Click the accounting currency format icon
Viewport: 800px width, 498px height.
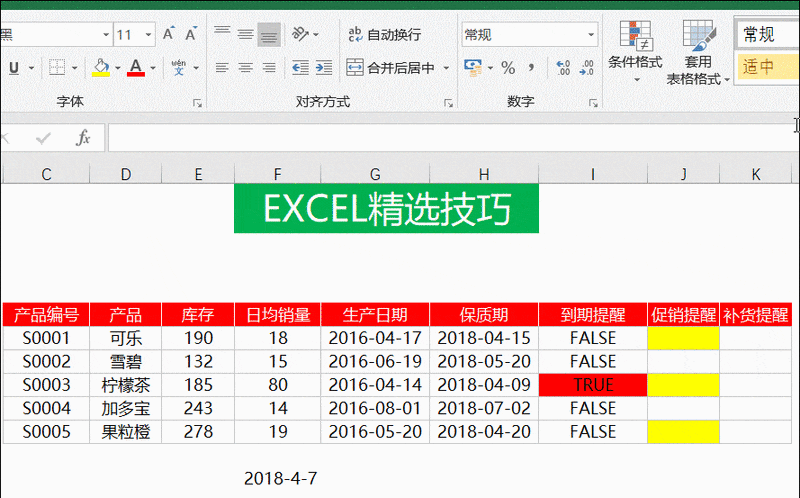pyautogui.click(x=473, y=67)
